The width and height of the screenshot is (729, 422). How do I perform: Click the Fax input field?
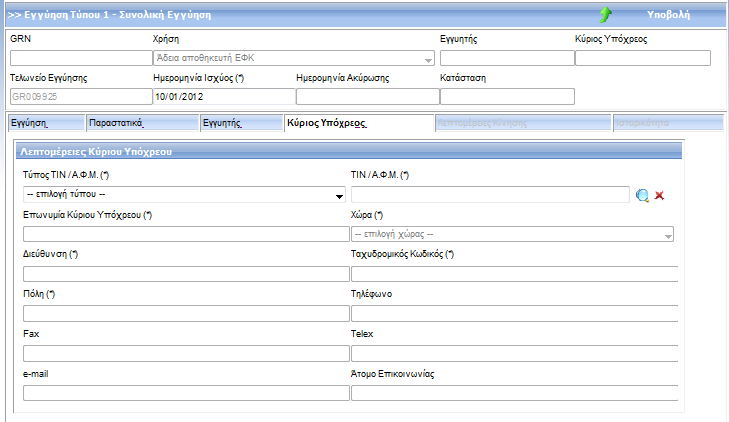click(x=186, y=354)
